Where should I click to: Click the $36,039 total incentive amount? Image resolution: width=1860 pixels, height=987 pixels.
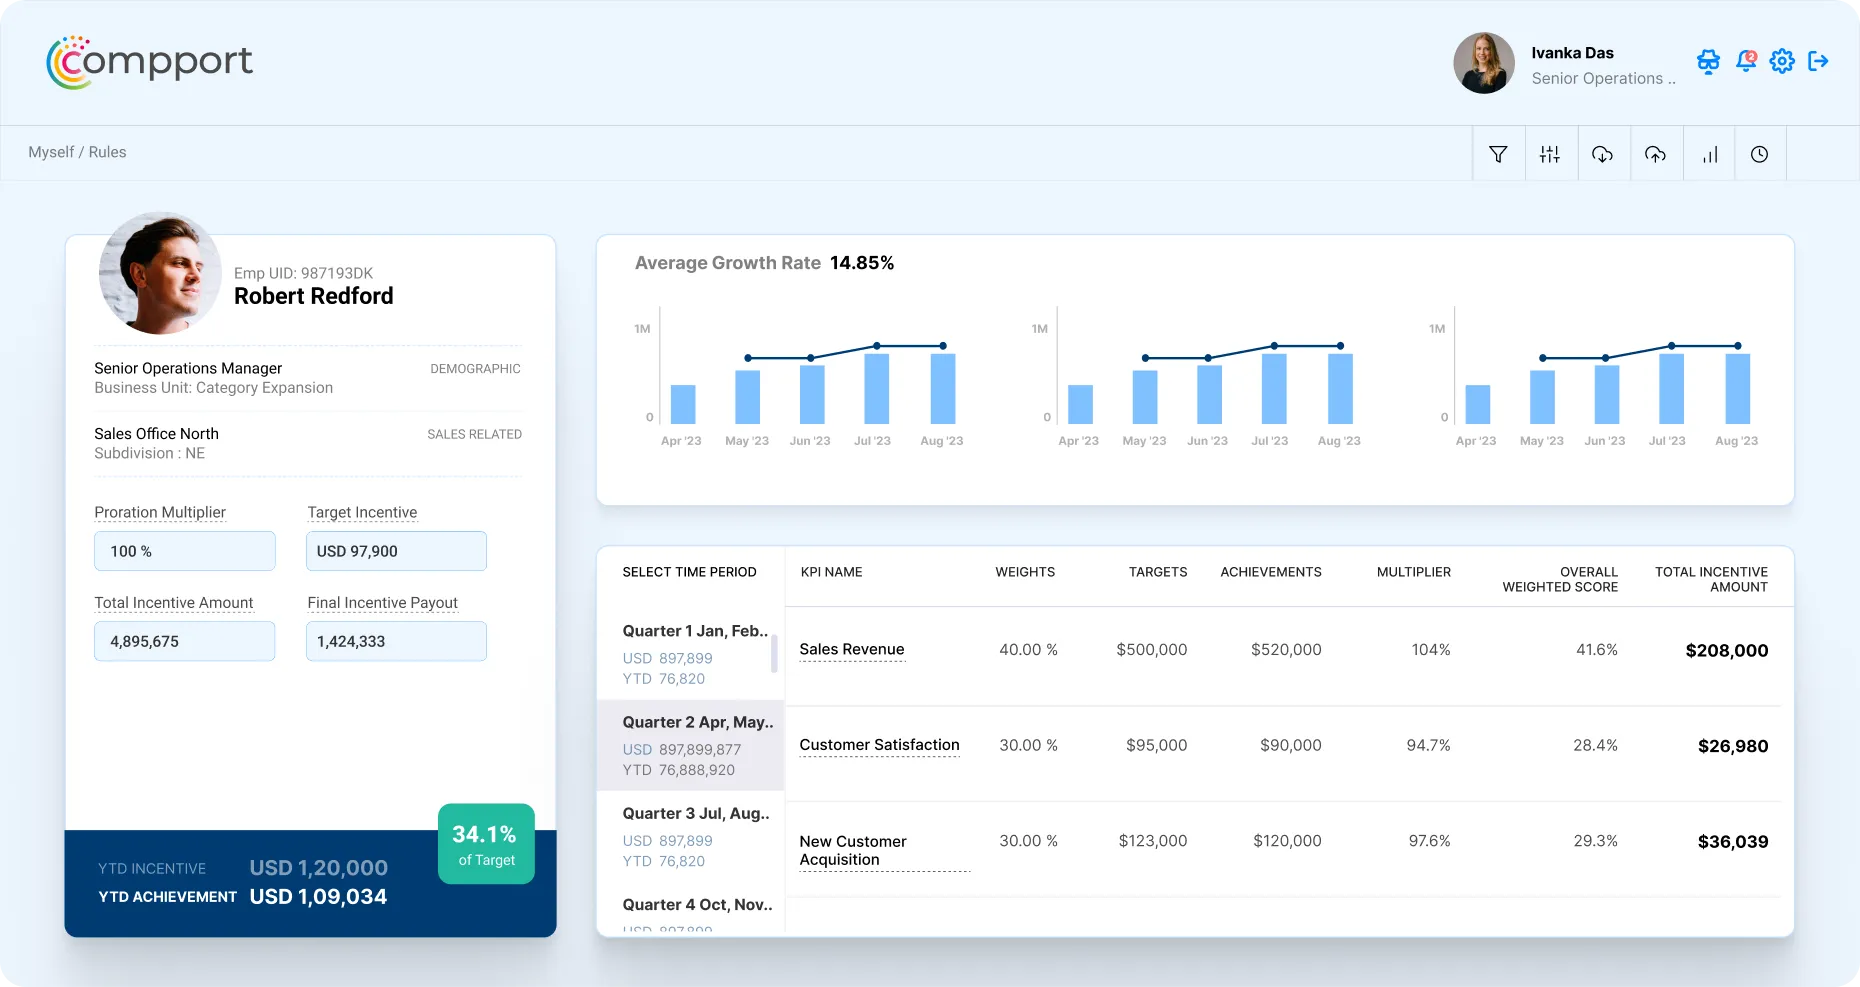tap(1733, 842)
